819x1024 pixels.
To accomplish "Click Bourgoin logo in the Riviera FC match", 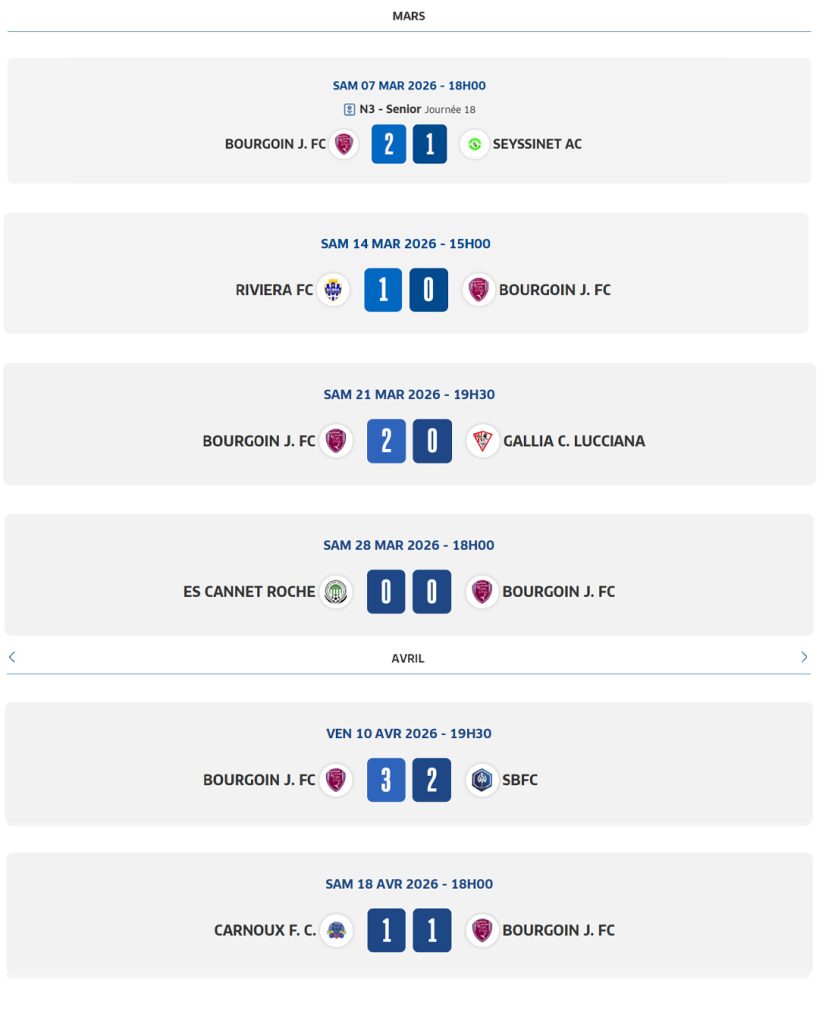I will (x=479, y=290).
